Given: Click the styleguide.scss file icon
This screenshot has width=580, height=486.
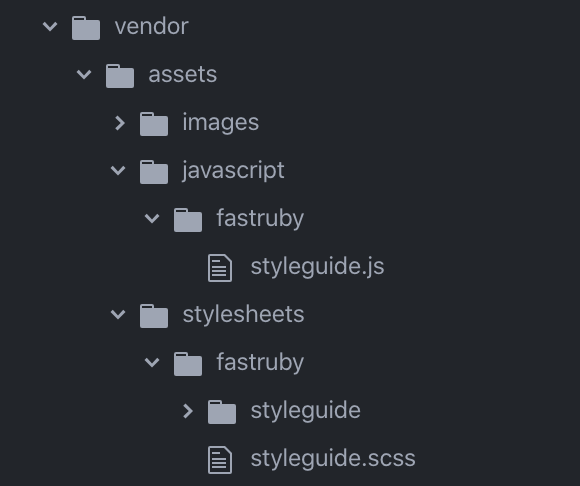Looking at the screenshot, I should 220,460.
